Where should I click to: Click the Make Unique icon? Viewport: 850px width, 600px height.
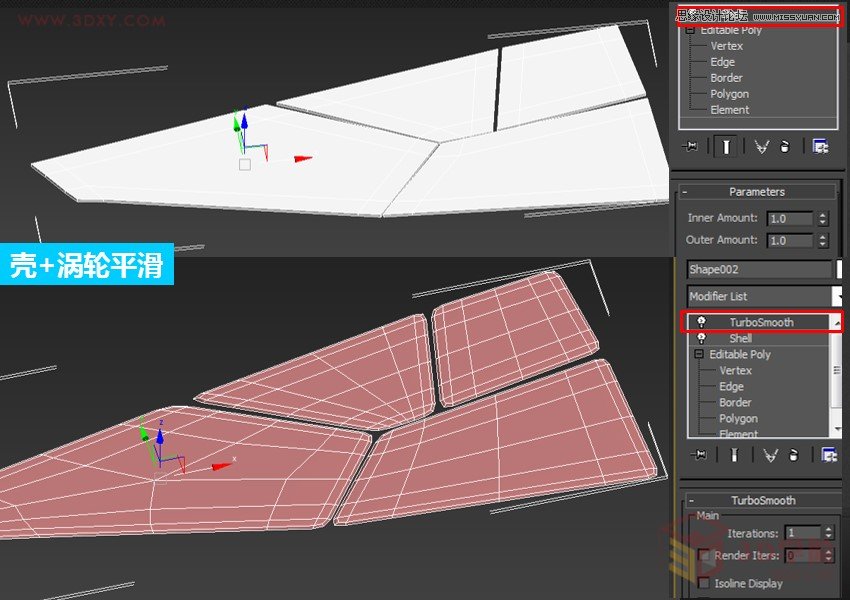click(x=762, y=145)
